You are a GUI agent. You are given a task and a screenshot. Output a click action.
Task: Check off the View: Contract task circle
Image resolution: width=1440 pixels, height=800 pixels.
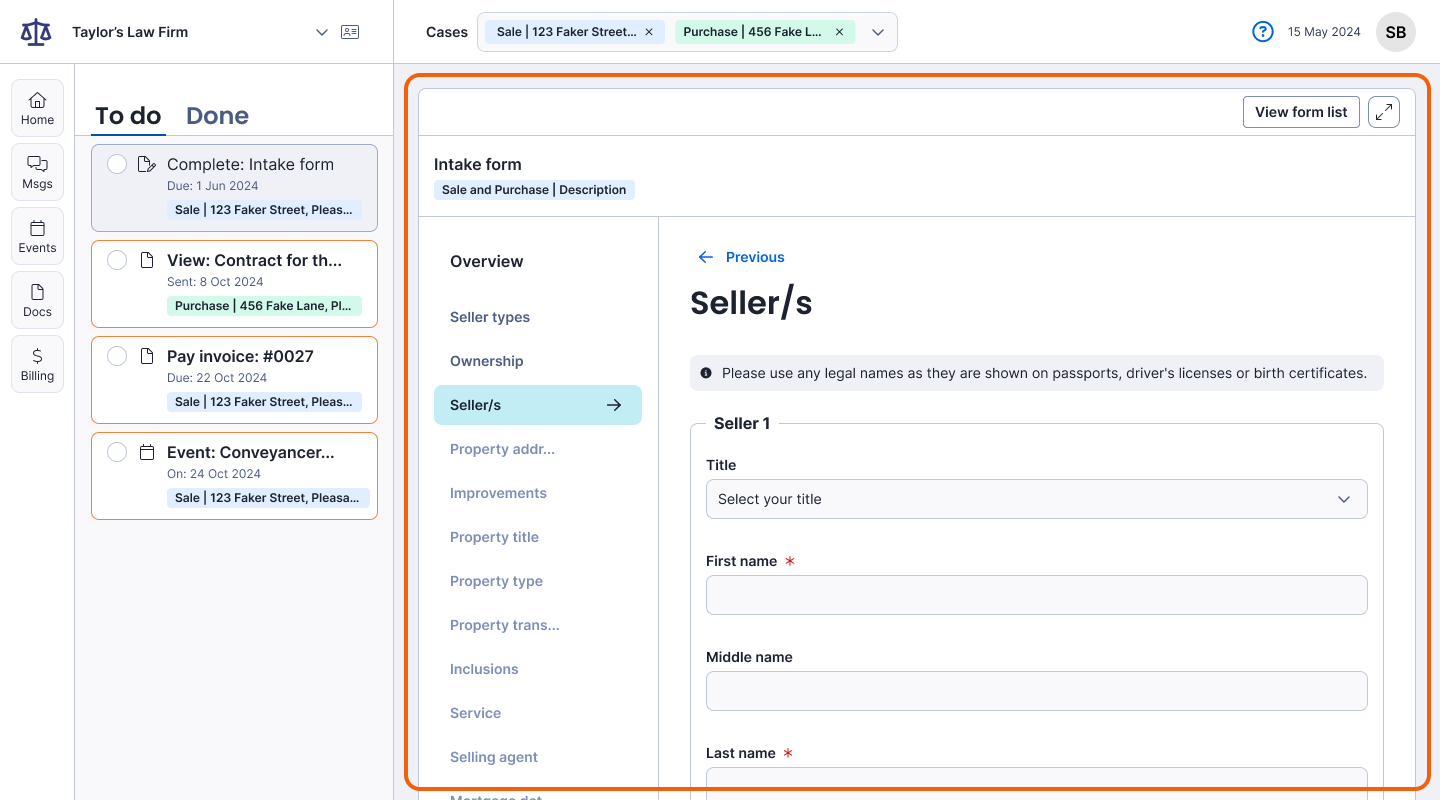(x=117, y=260)
